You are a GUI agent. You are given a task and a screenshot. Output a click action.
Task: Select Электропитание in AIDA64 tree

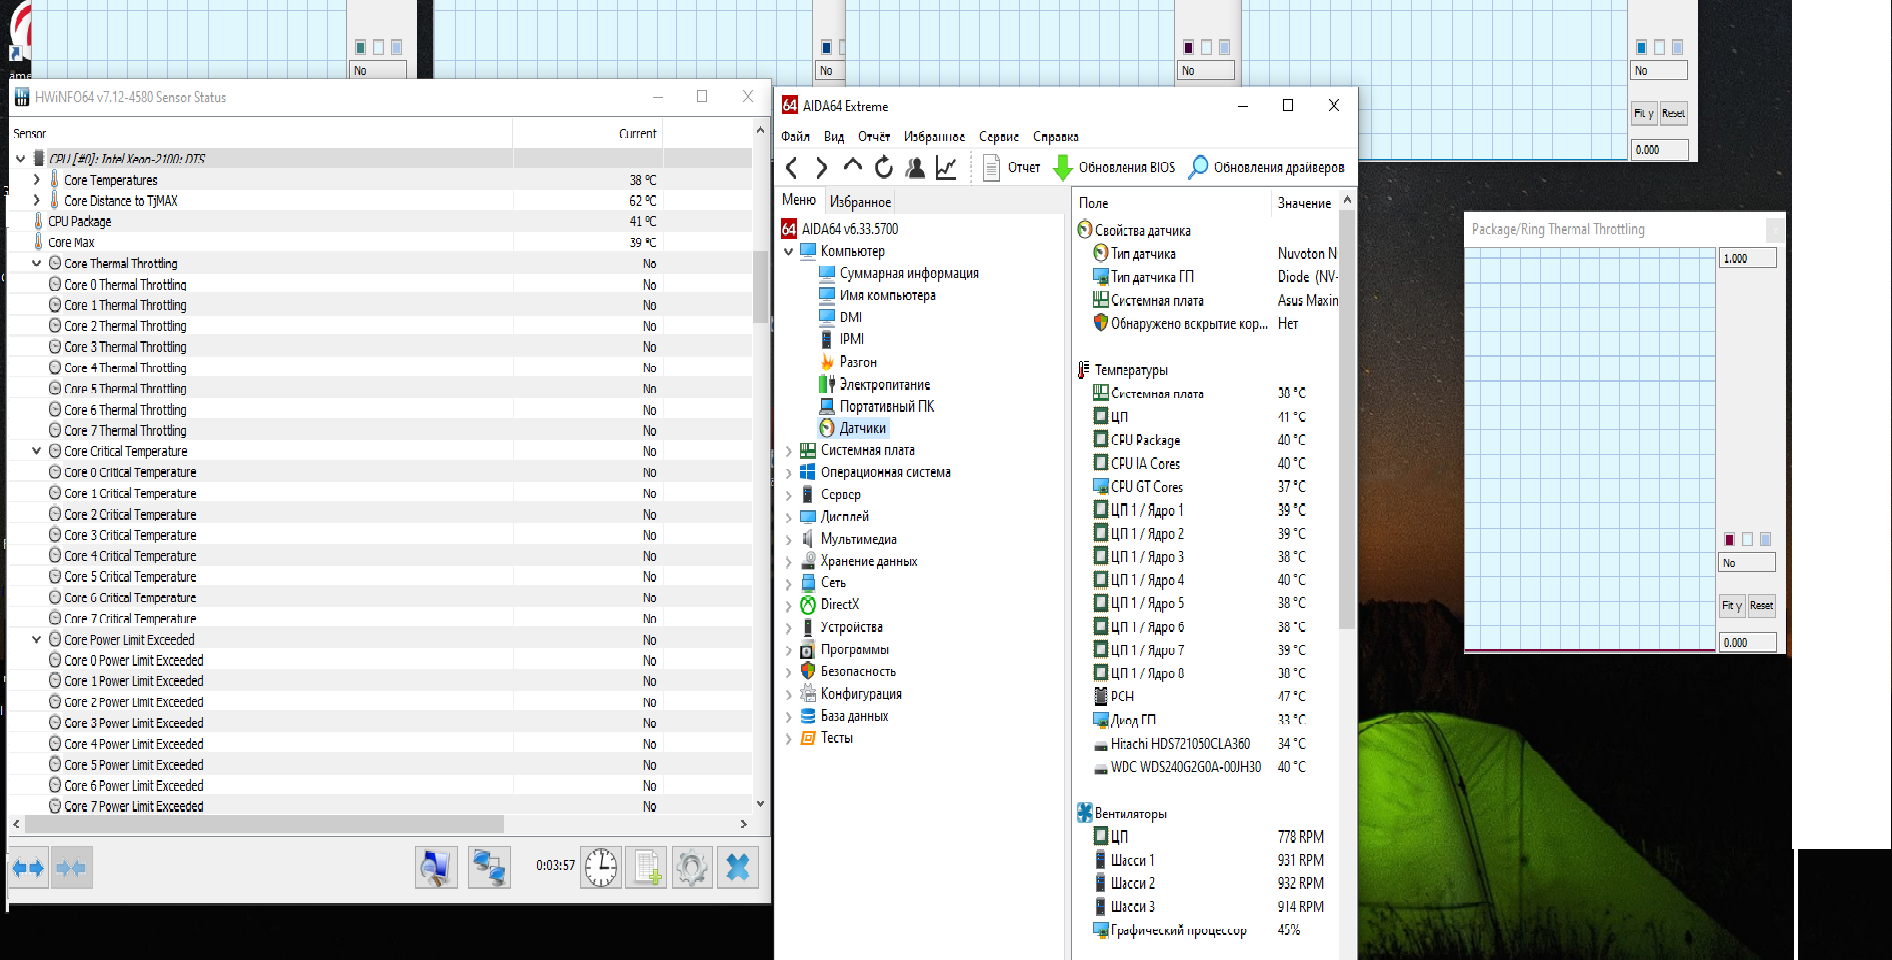coord(885,384)
